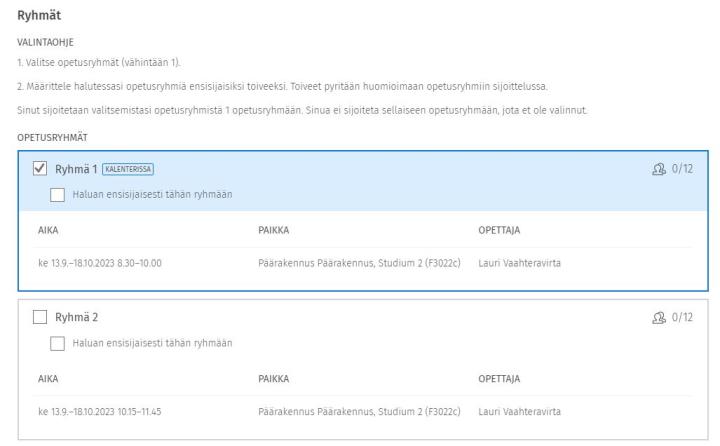The height and width of the screenshot is (446, 720).
Task: Check the Ryhmä 2 group checkbox
Action: pyautogui.click(x=40, y=317)
